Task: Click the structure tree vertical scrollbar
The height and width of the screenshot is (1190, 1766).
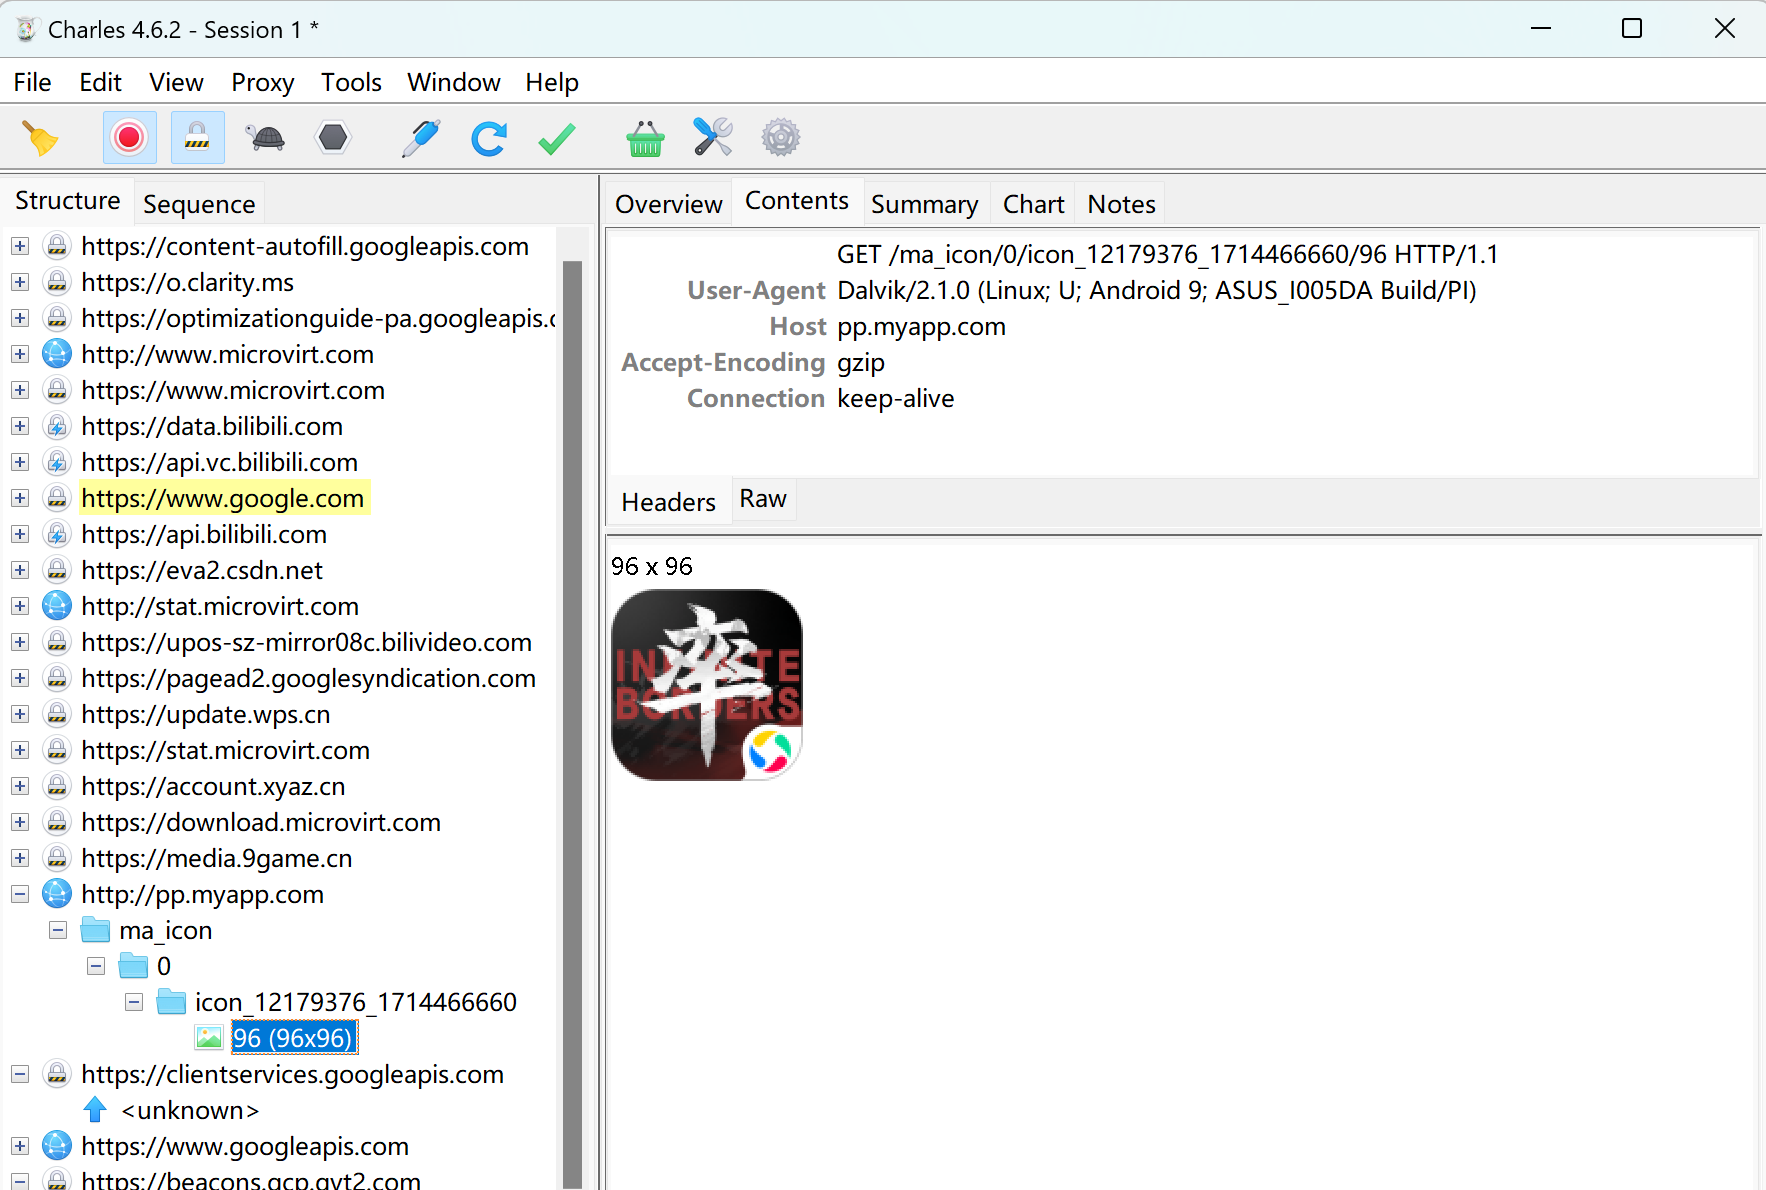Action: click(x=572, y=724)
